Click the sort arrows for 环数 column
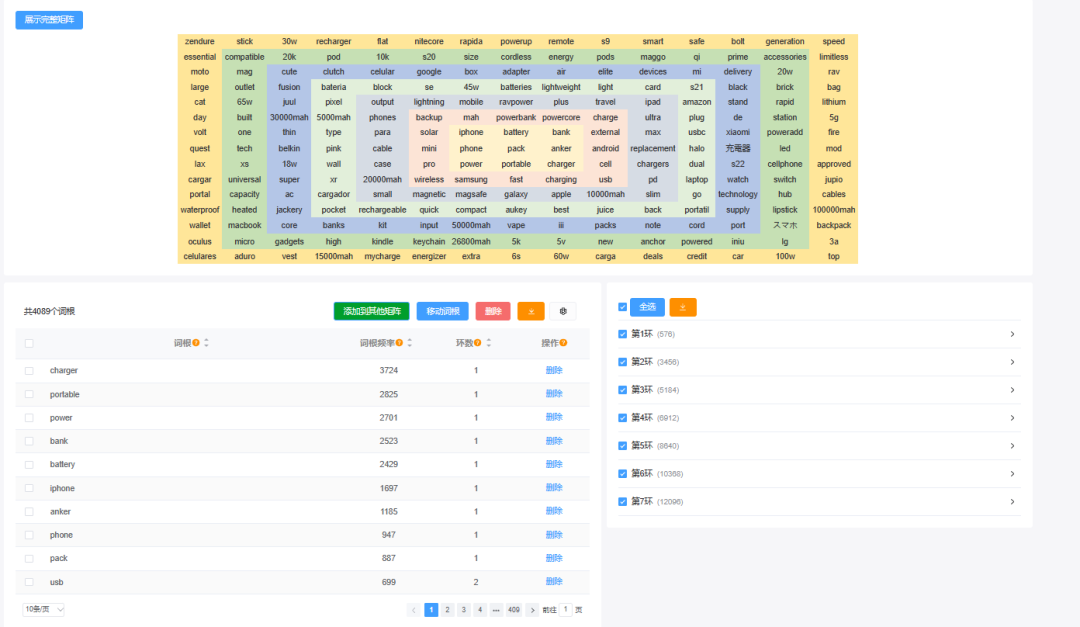1080x627 pixels. pyautogui.click(x=490, y=343)
